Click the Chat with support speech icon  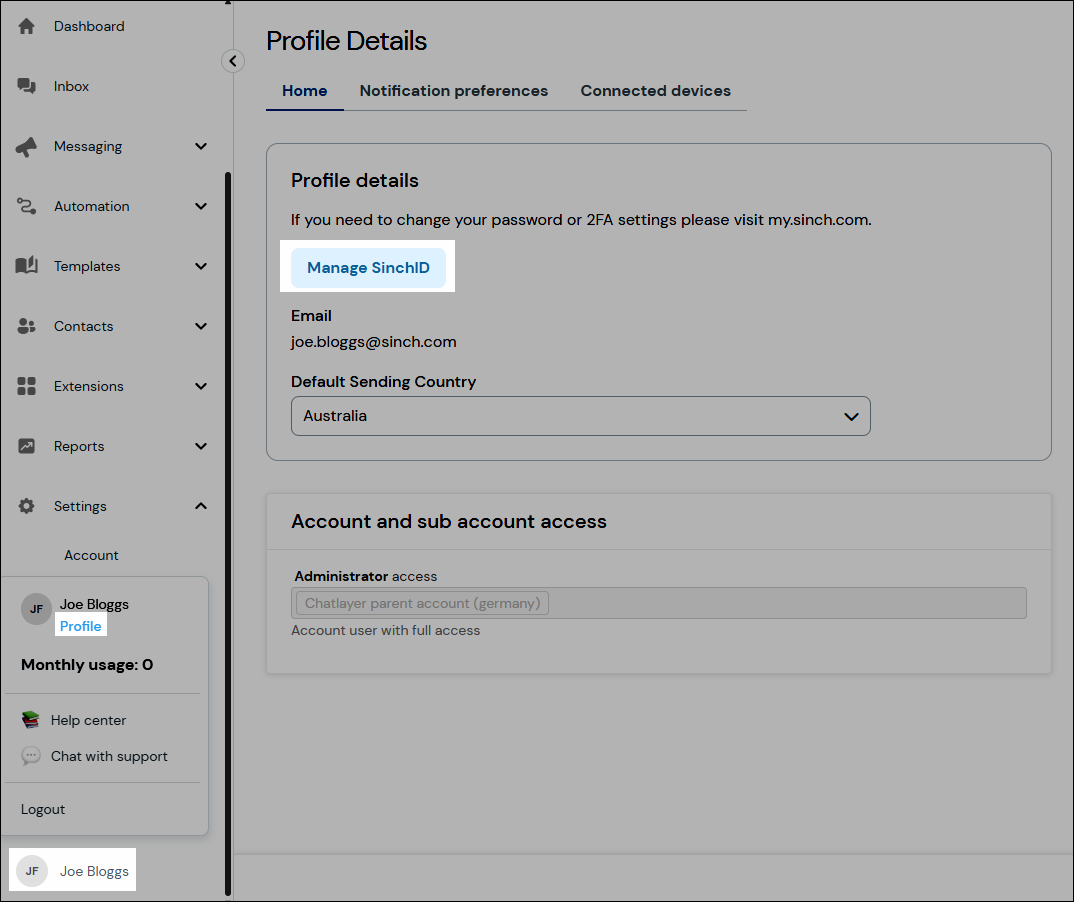(30, 755)
